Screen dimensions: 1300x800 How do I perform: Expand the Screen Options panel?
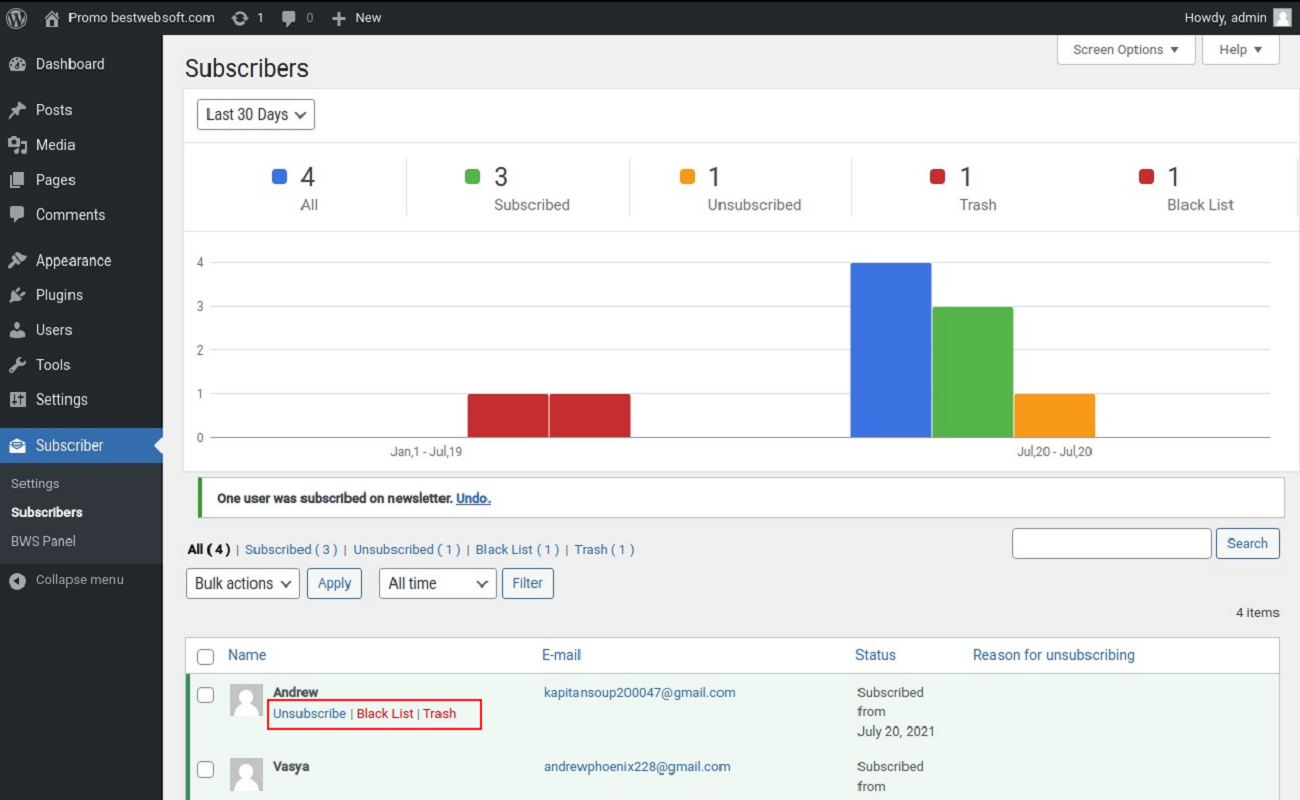pos(1126,50)
